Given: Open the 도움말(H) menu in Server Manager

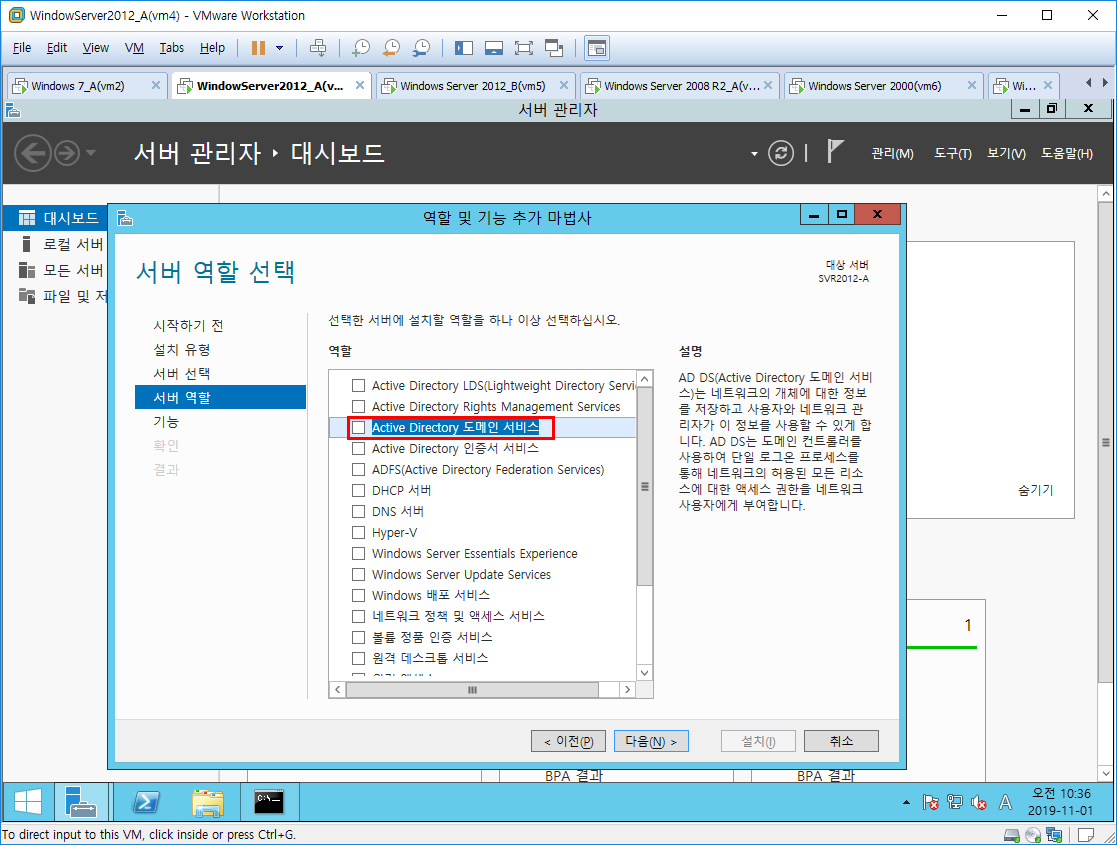Looking at the screenshot, I should coord(1067,153).
